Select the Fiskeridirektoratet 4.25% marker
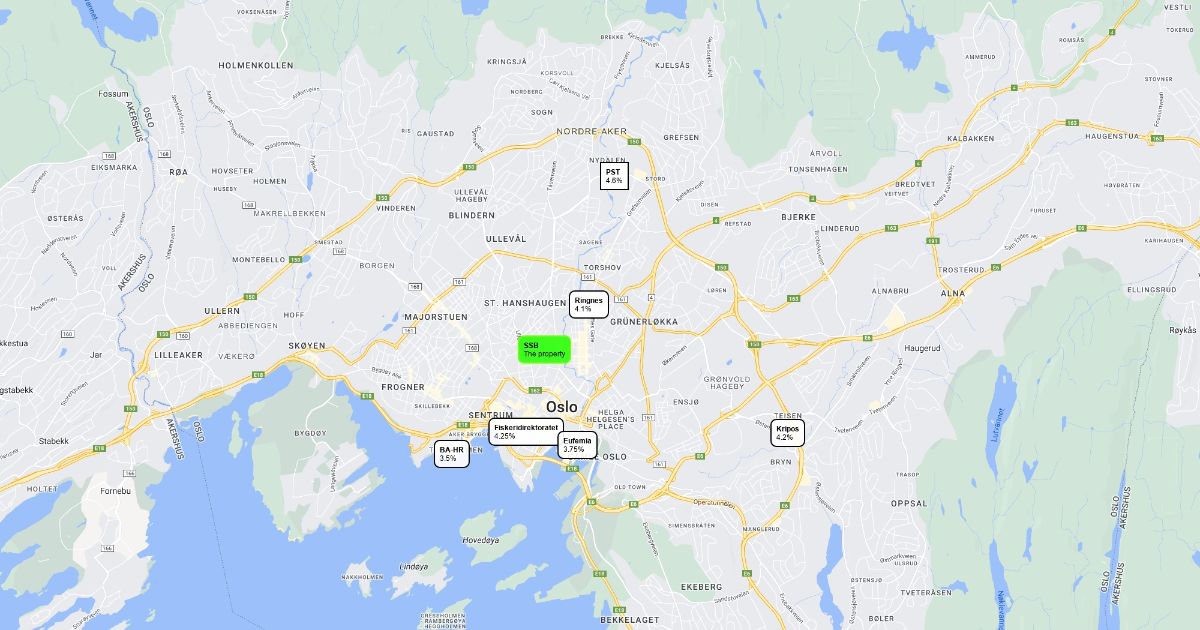 tap(526, 432)
